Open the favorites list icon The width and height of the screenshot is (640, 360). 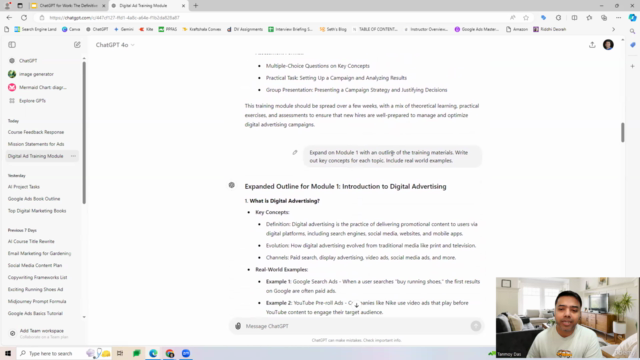589,18
